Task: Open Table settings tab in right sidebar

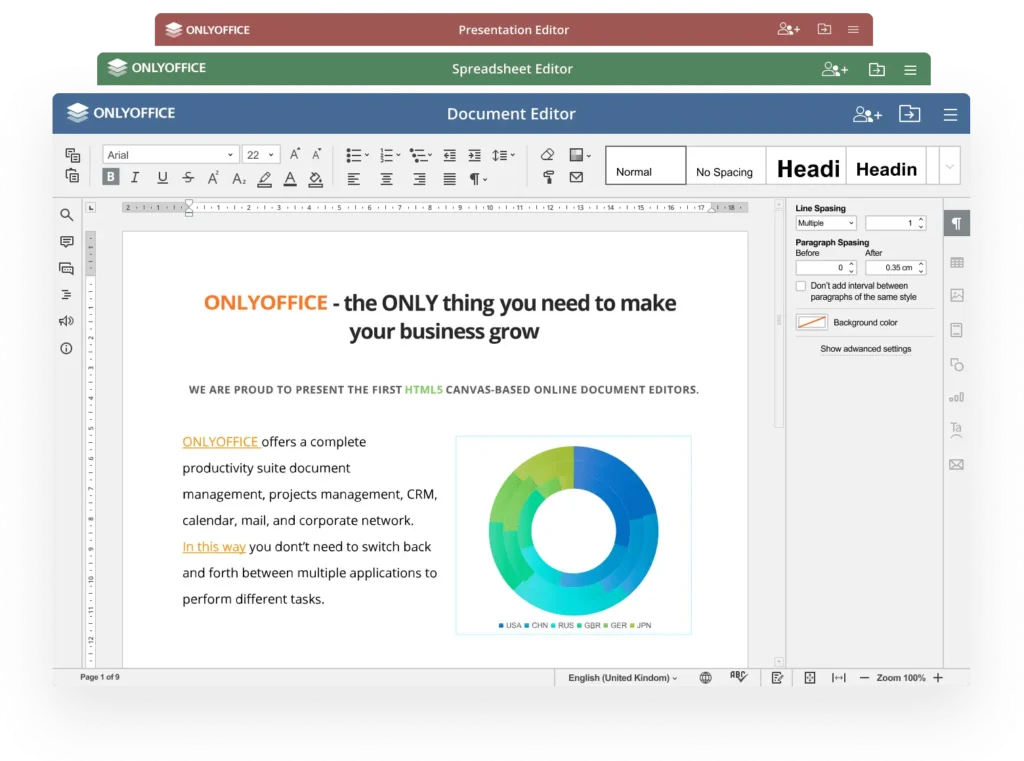Action: (x=957, y=263)
